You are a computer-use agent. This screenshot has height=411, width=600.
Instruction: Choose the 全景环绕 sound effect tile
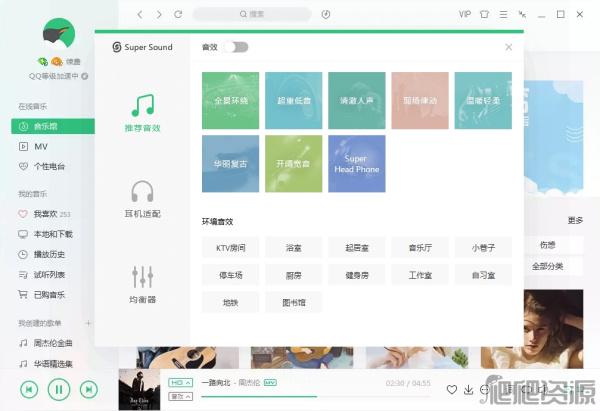tap(230, 101)
